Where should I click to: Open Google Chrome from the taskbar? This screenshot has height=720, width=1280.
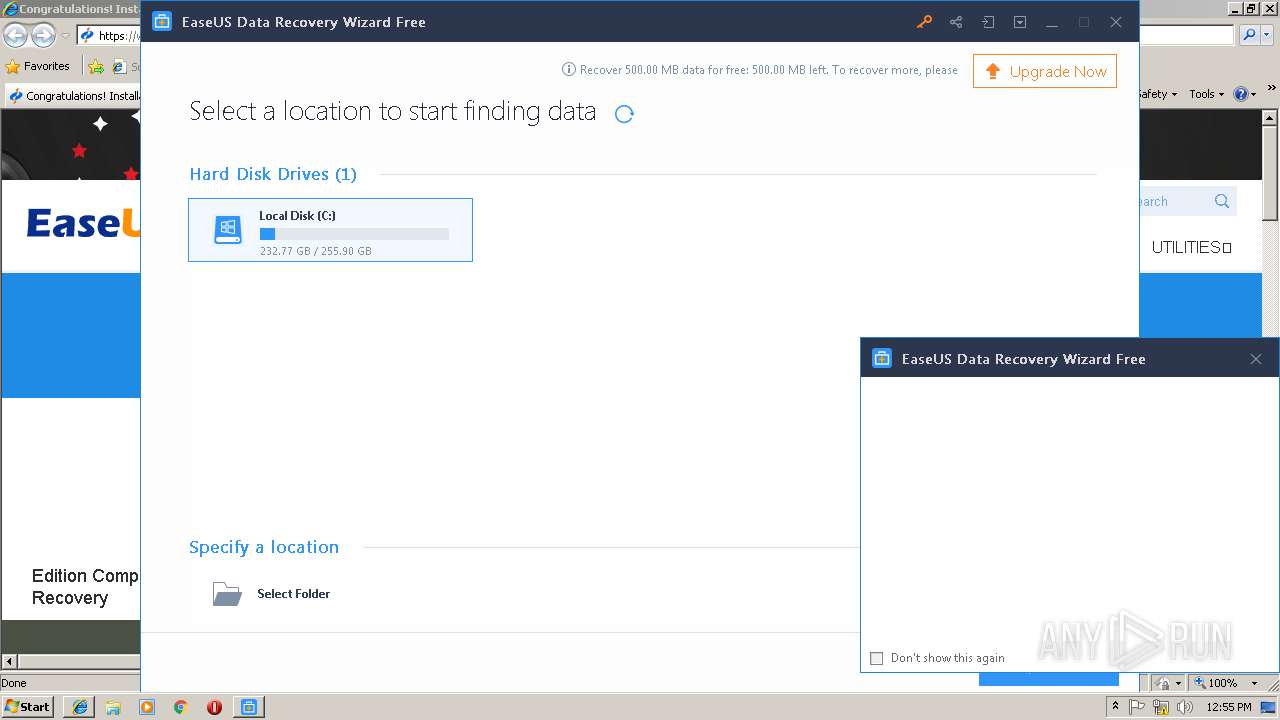[181, 707]
